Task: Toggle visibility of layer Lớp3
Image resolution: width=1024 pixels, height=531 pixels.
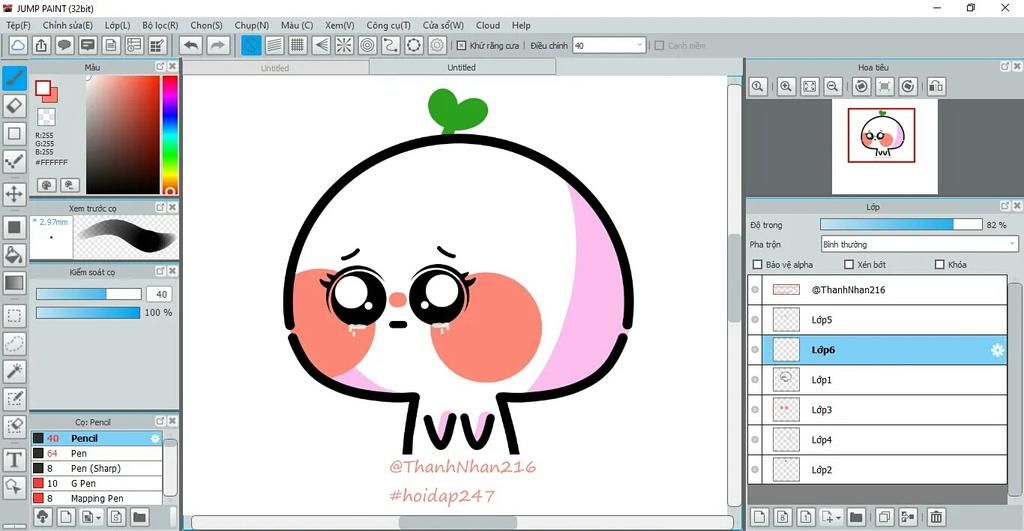Action: pos(756,410)
